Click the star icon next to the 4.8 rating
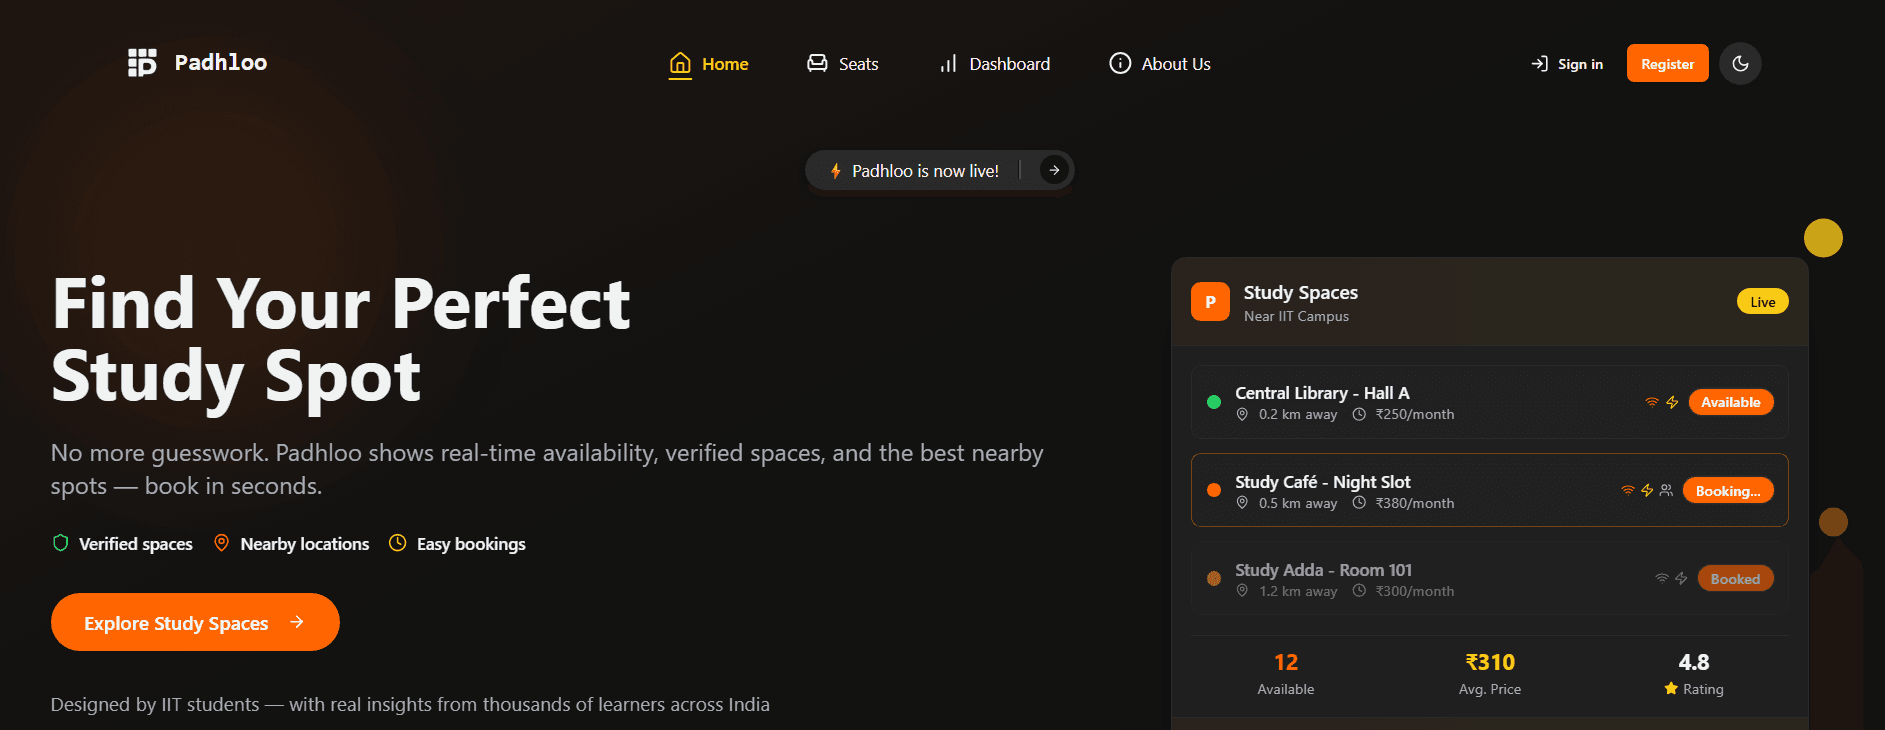Screen dimensions: 1885x730 pyautogui.click(x=1670, y=688)
